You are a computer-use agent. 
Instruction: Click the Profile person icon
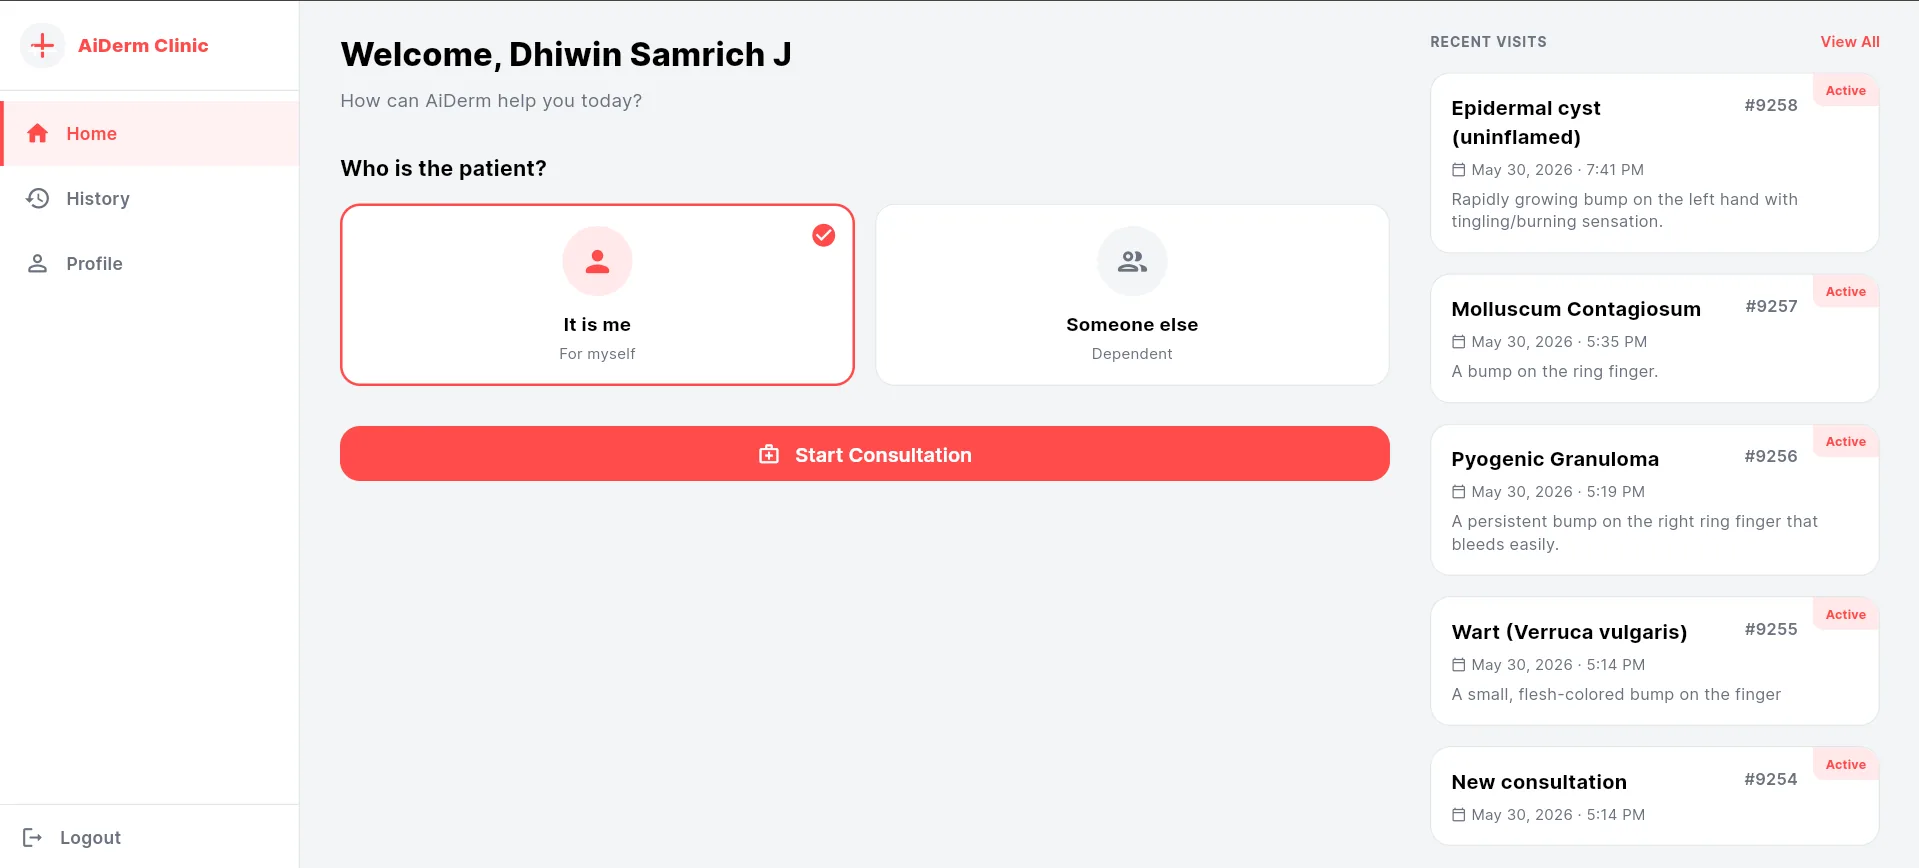38,263
